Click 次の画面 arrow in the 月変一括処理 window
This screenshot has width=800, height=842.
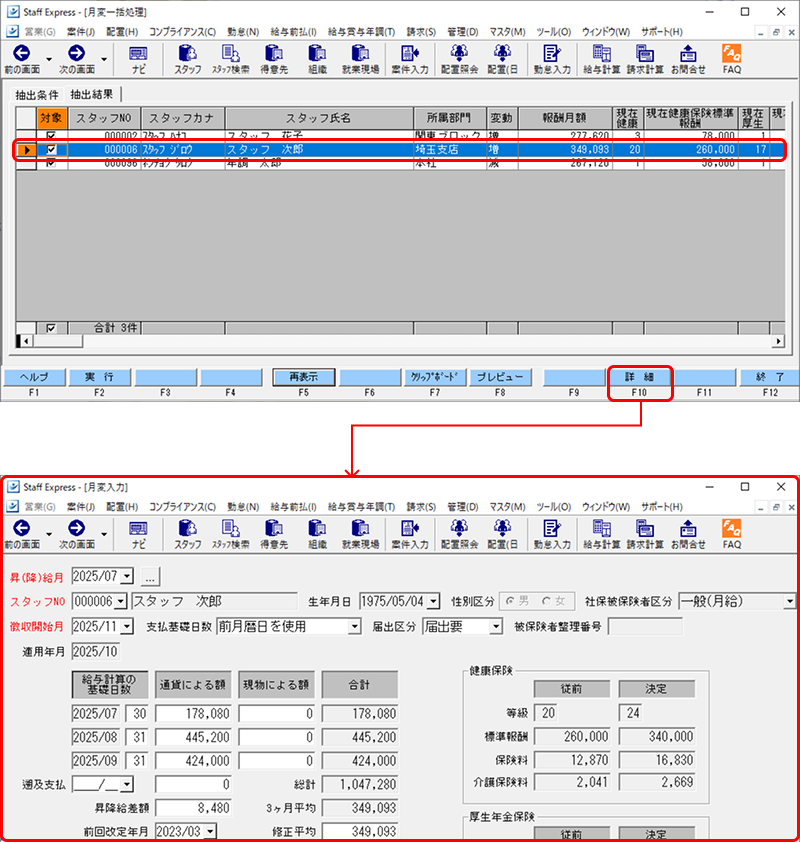pos(76,59)
